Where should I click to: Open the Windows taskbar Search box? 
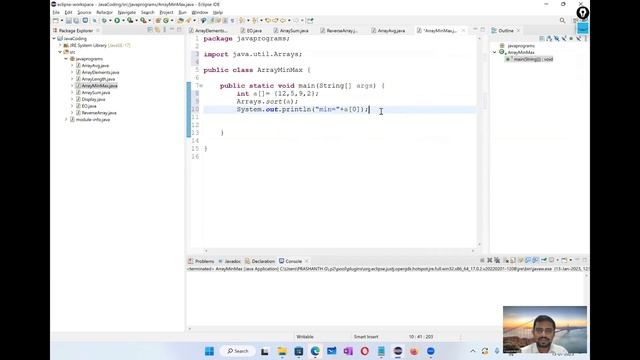pyautogui.click(x=238, y=351)
